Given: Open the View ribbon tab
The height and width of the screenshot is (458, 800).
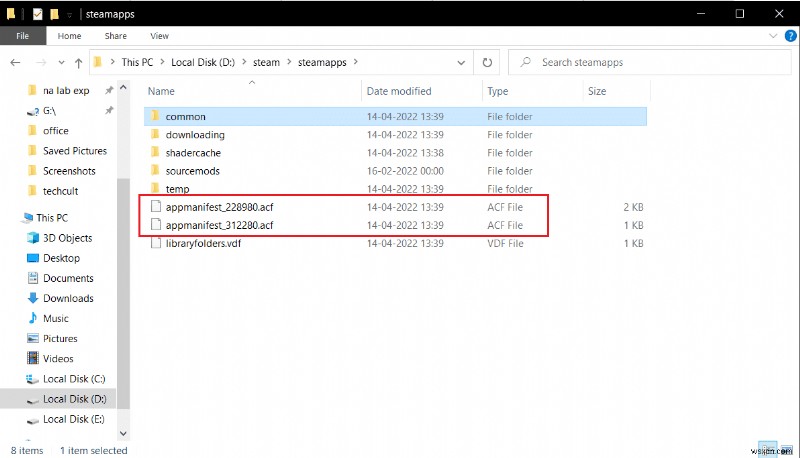Looking at the screenshot, I should (159, 36).
